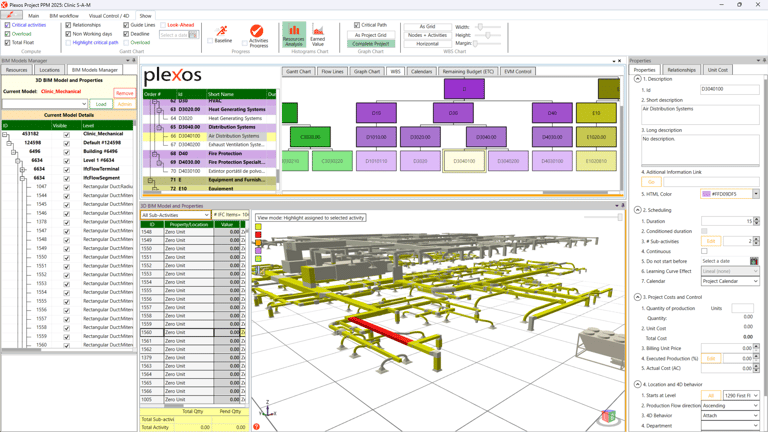This screenshot has height=432, width=768.
Task: Collapse the 4. Location and 4D behavior section
Action: pyautogui.click(x=637, y=384)
